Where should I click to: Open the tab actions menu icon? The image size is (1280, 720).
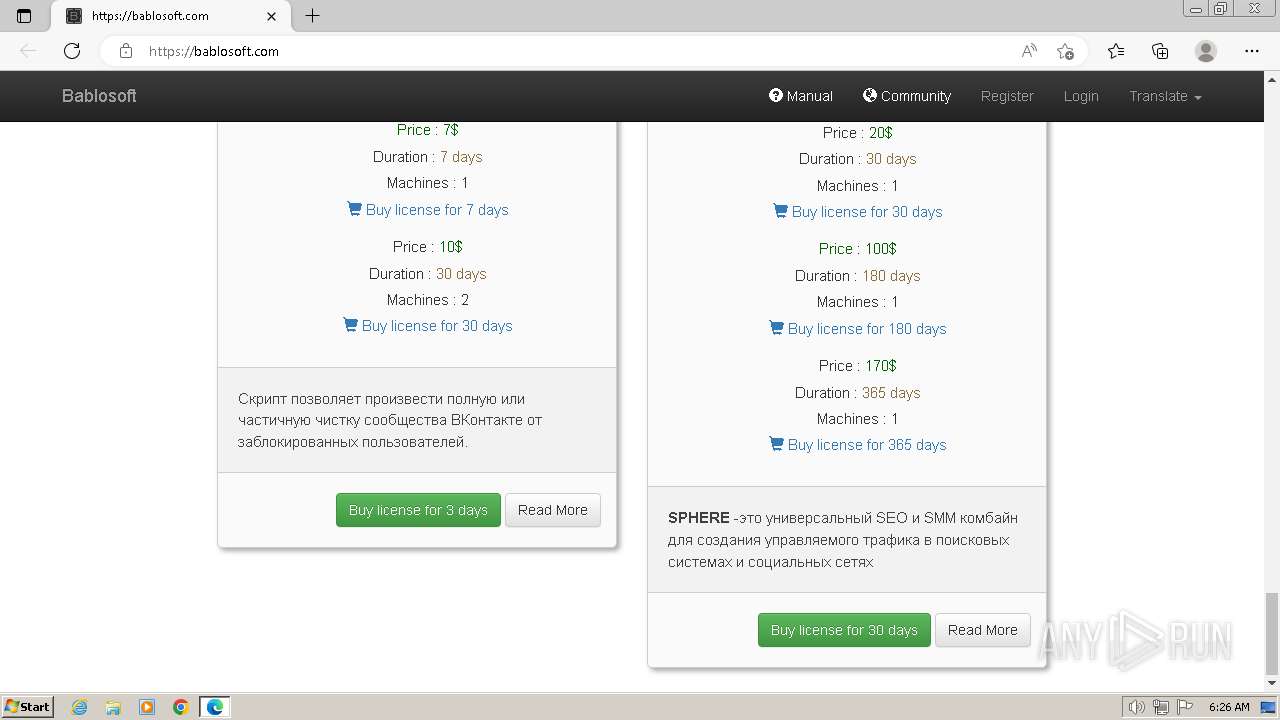click(x=24, y=16)
